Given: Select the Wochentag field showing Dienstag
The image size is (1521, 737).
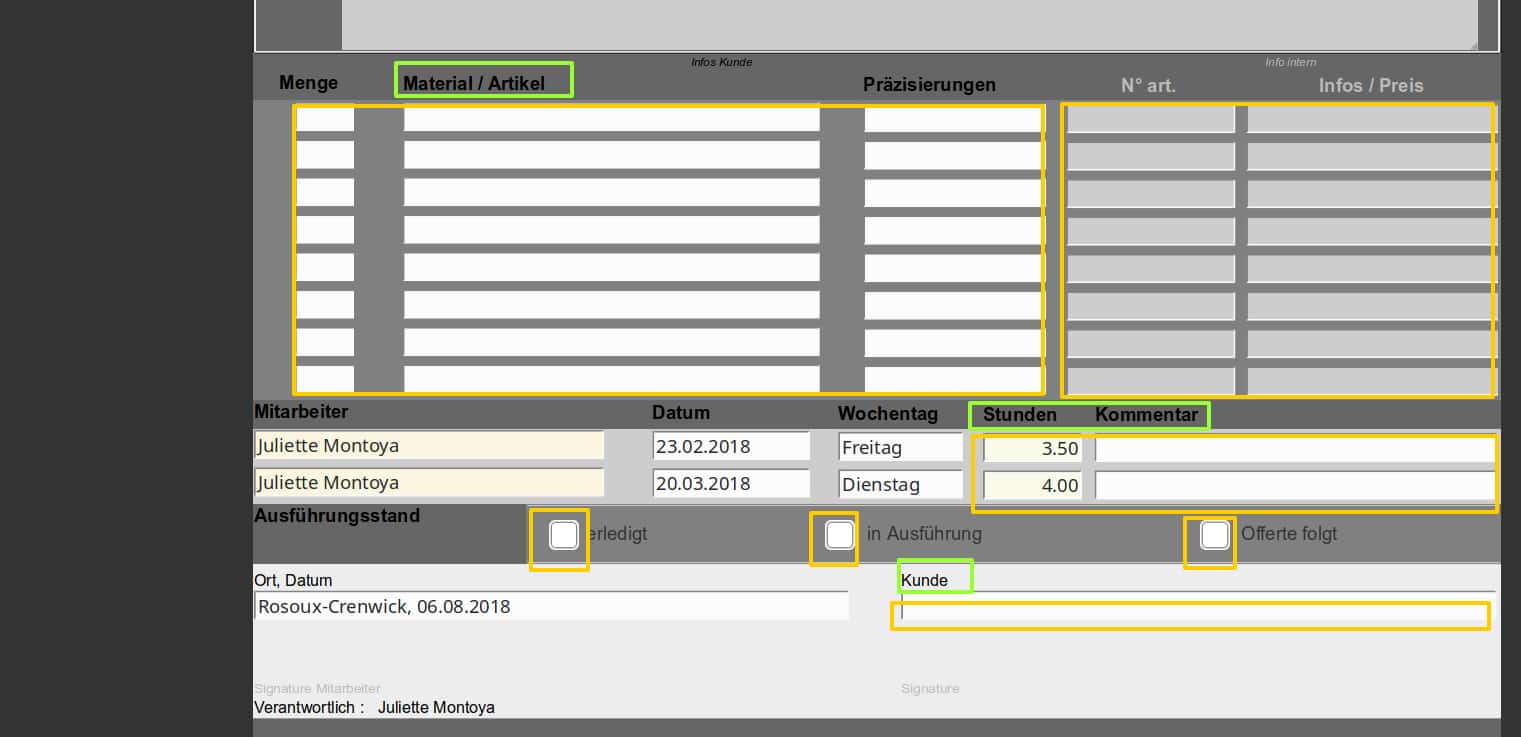Looking at the screenshot, I should tap(899, 484).
